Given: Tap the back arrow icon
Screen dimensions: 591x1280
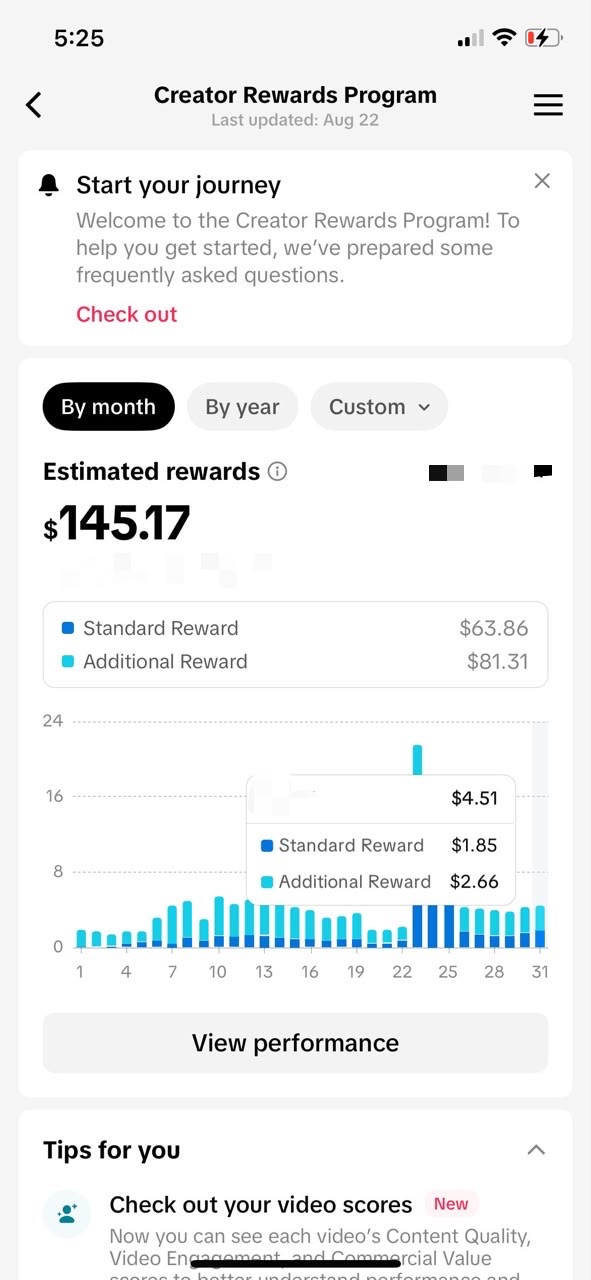Looking at the screenshot, I should pos(34,104).
